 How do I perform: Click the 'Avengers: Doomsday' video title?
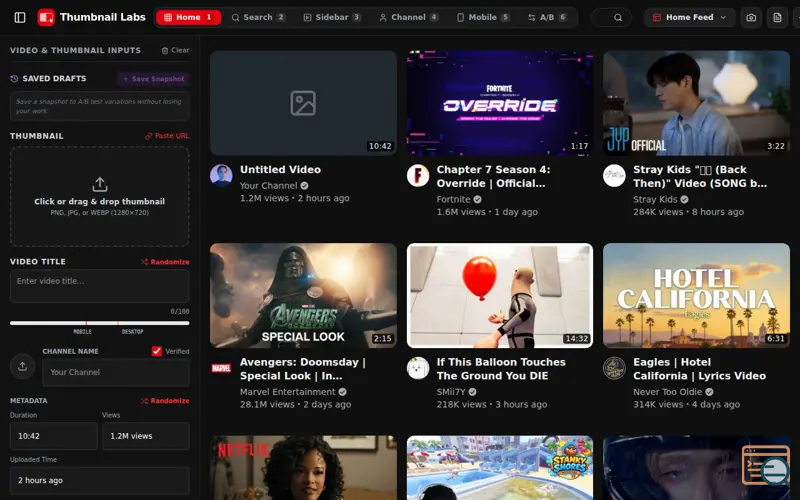point(303,369)
